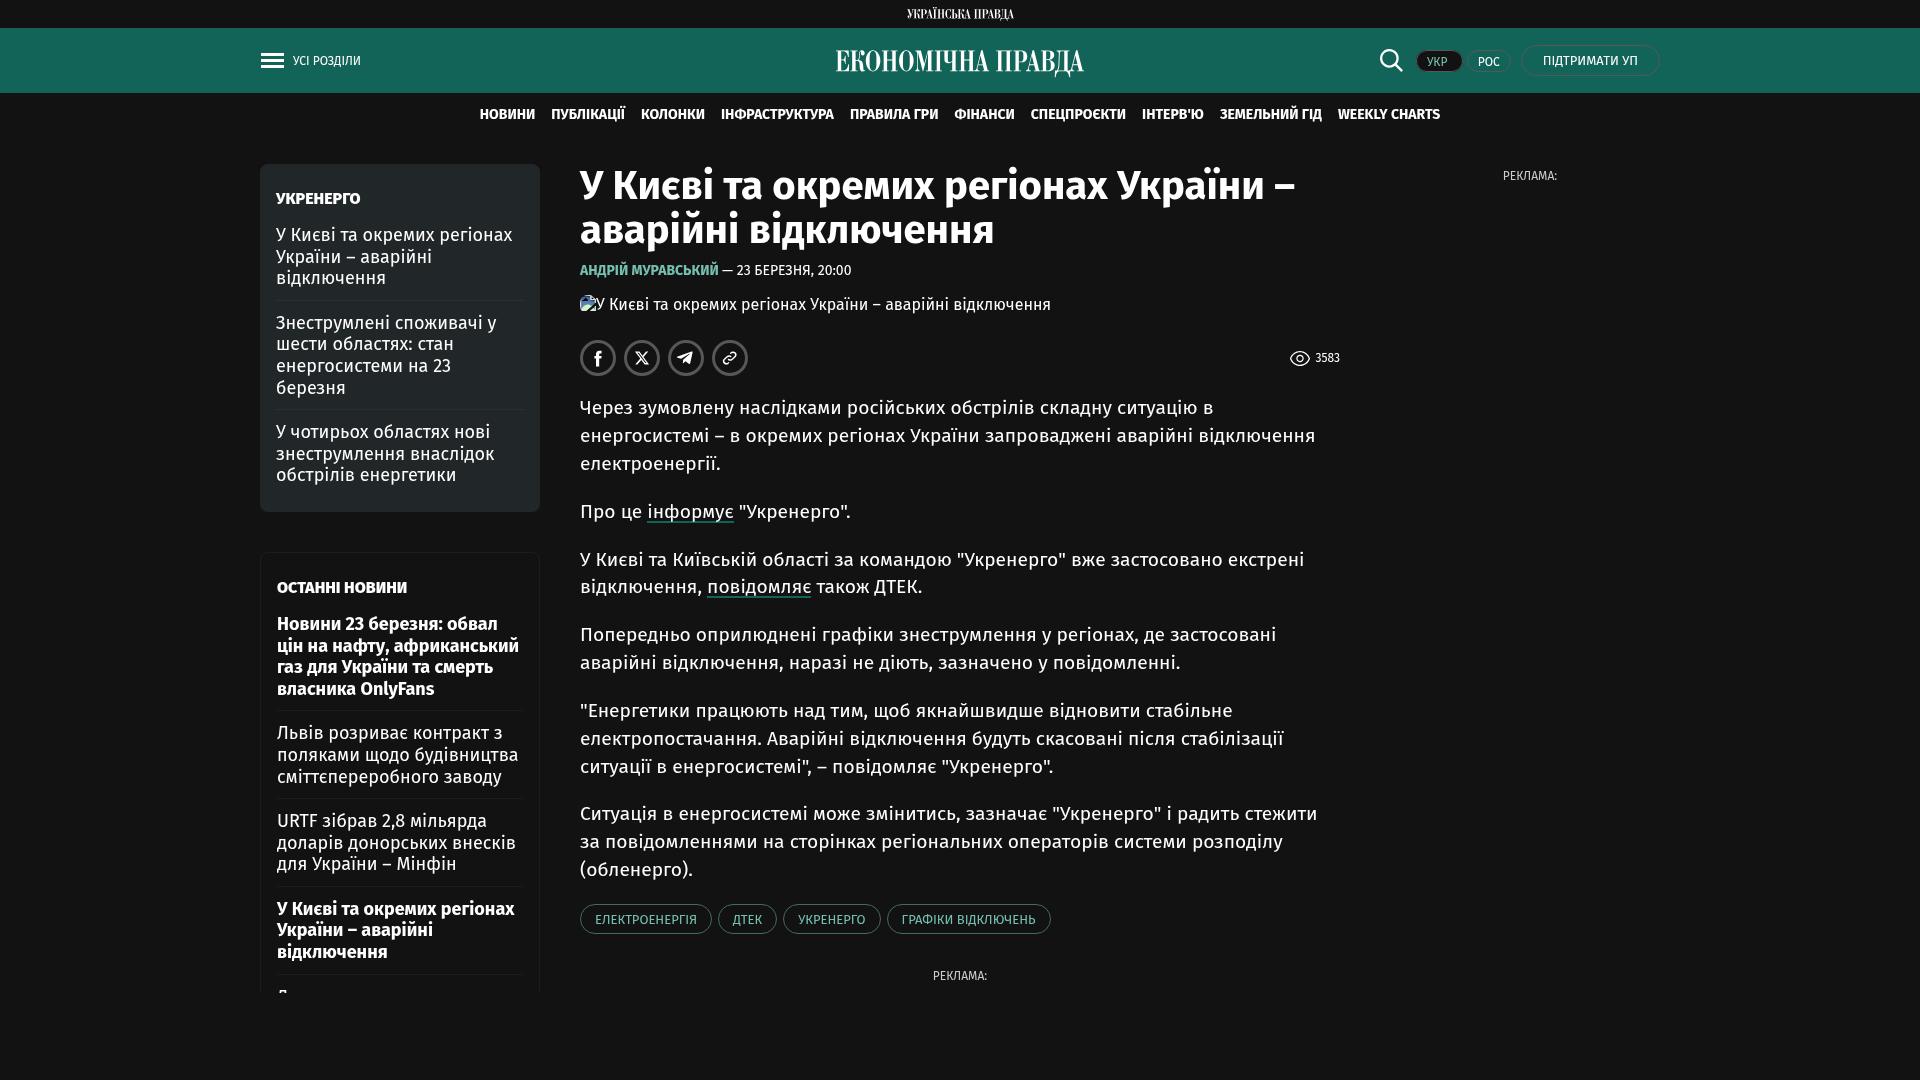This screenshot has height=1080, width=1920.
Task: Switch language to УКР
Action: [x=1438, y=61]
